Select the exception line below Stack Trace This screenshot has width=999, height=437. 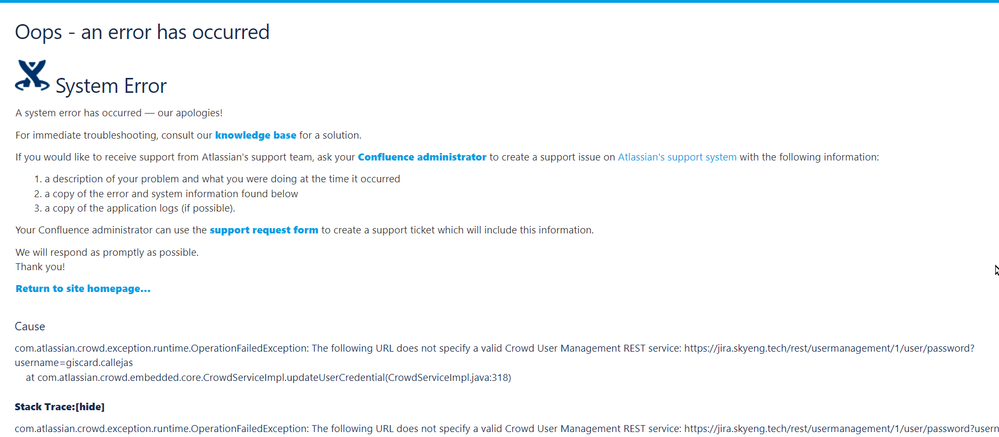(507, 429)
